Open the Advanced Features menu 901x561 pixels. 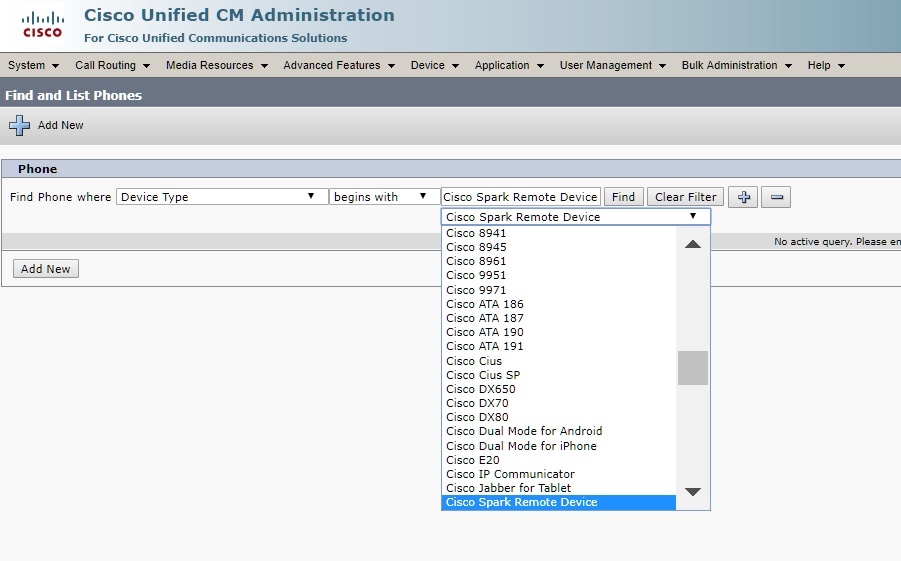(x=339, y=66)
